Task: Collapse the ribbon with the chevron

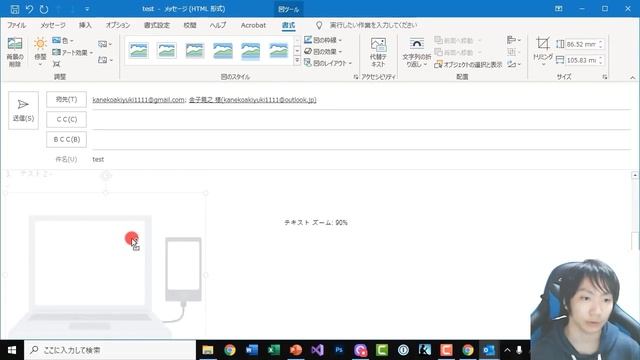Action: 633,77
